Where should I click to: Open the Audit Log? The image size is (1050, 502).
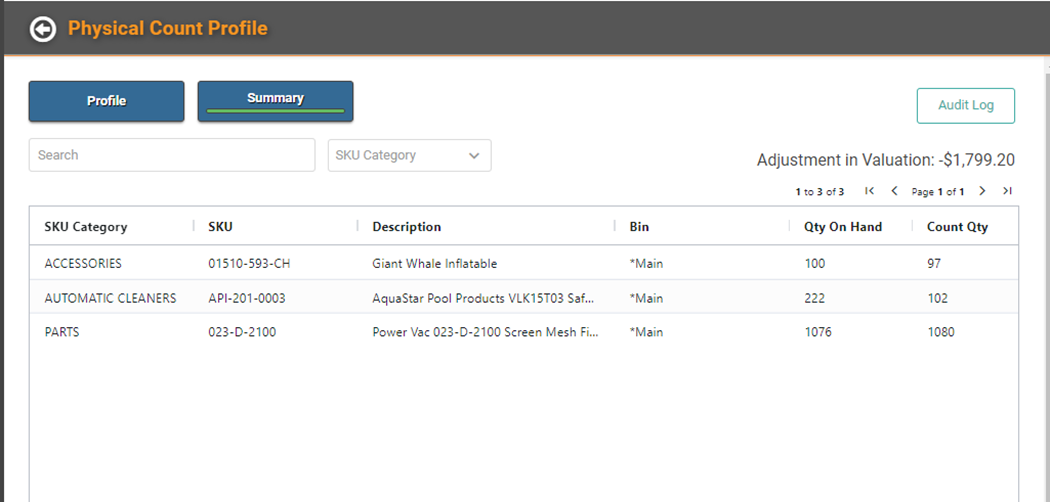pyautogui.click(x=965, y=105)
